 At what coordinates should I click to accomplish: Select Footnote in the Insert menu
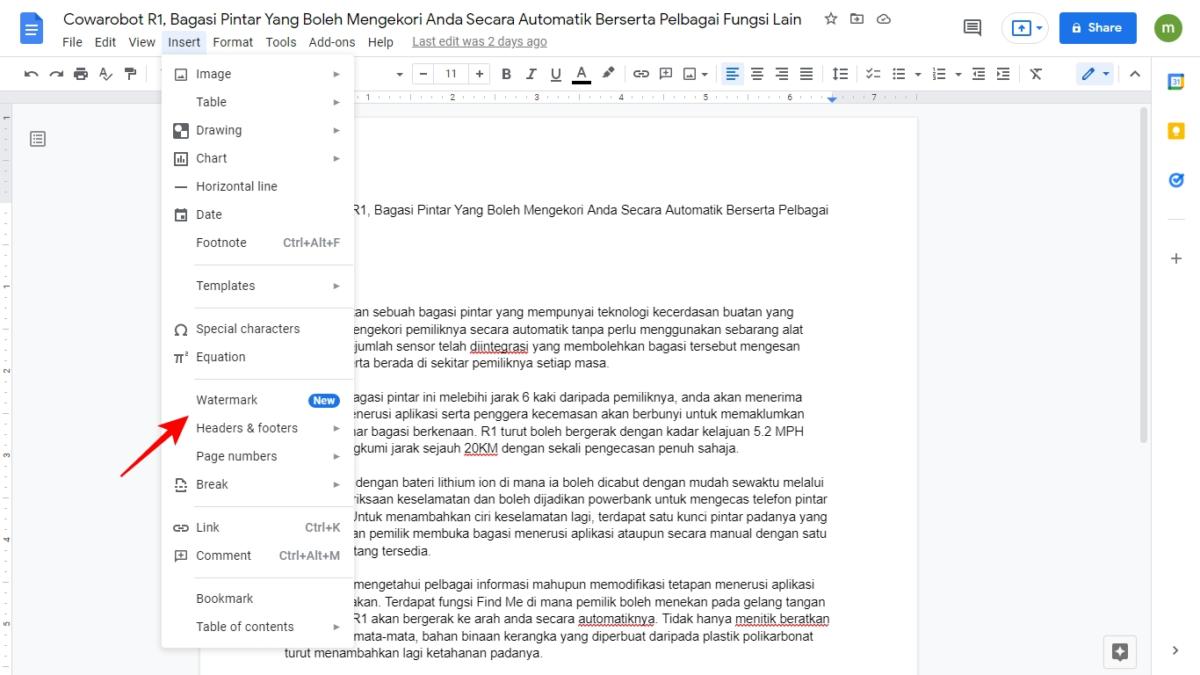click(258, 242)
